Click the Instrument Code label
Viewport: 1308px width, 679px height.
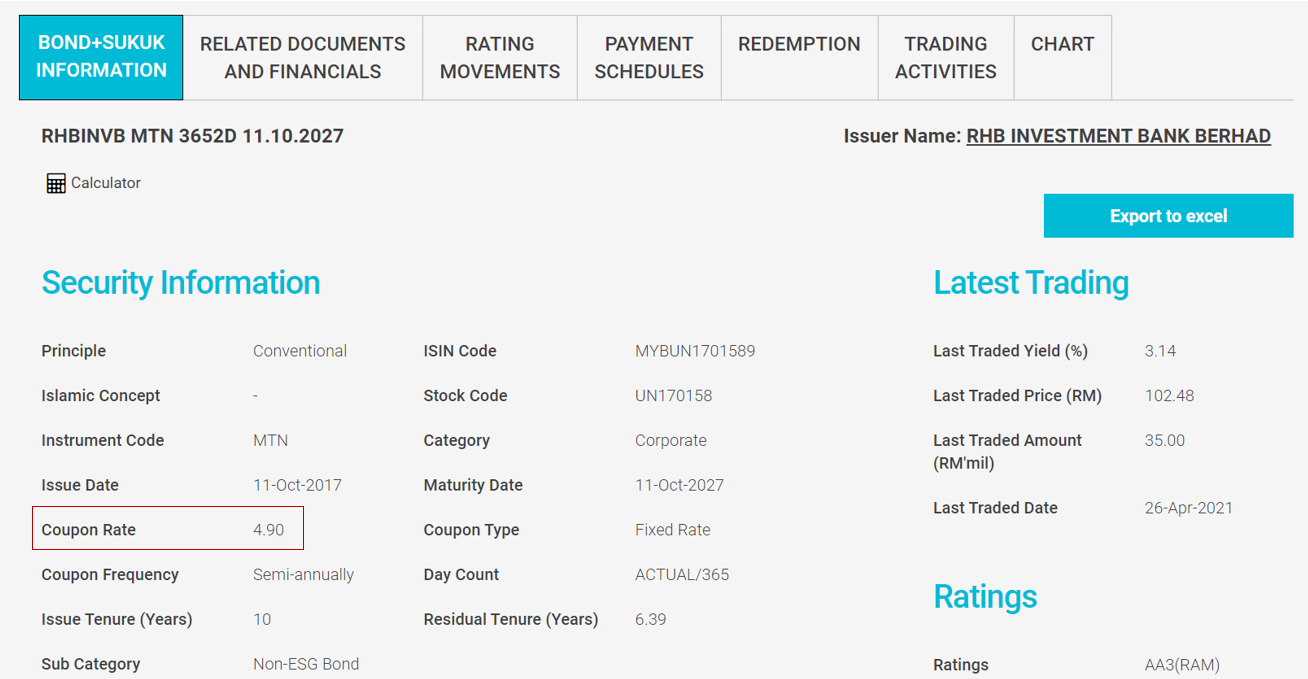click(x=102, y=440)
